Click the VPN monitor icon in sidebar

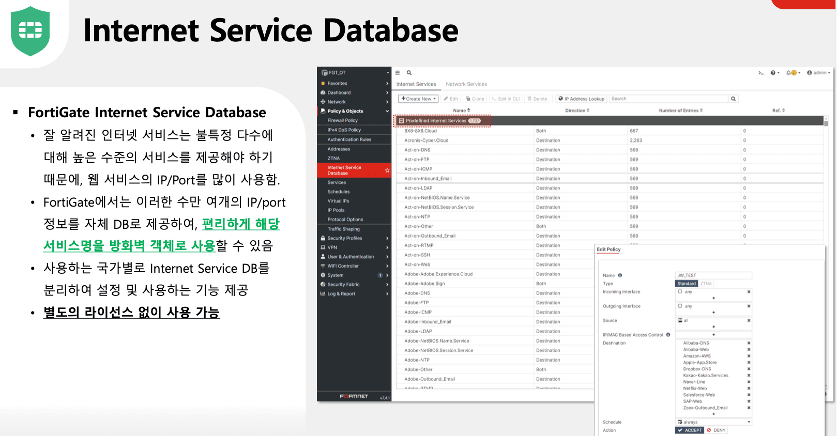[x=323, y=247]
